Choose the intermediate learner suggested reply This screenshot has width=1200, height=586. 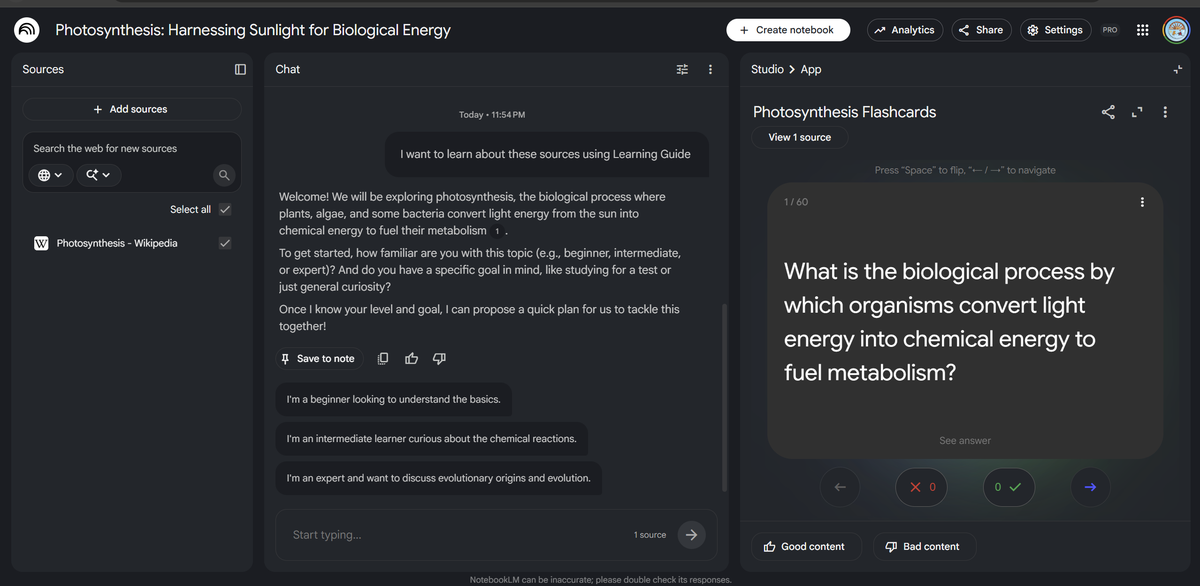coord(431,438)
